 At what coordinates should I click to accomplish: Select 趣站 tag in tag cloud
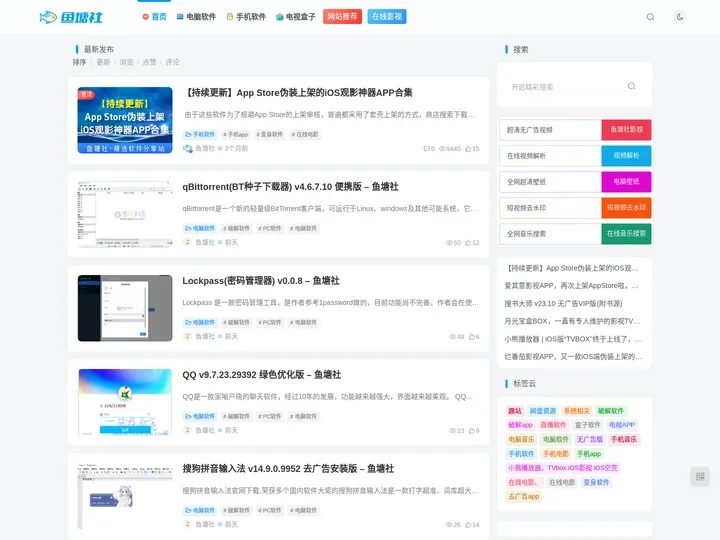(515, 411)
